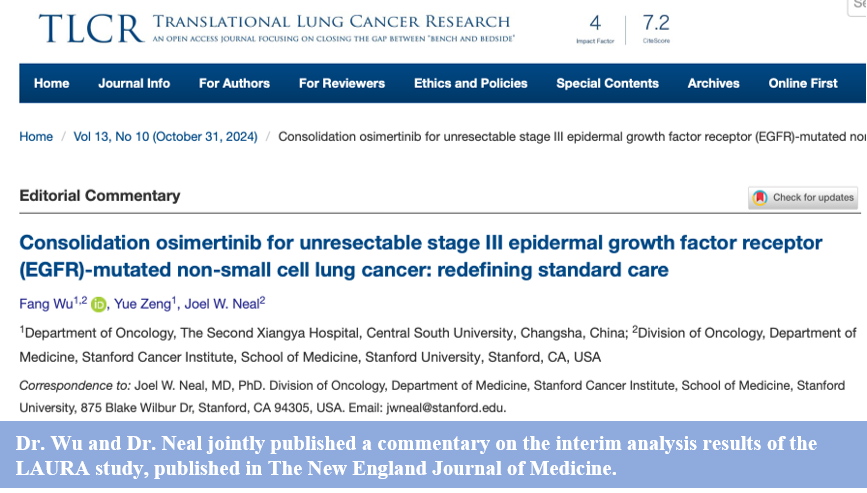The image size is (867, 493).
Task: Click author name Fang Wu
Action: coord(42,304)
